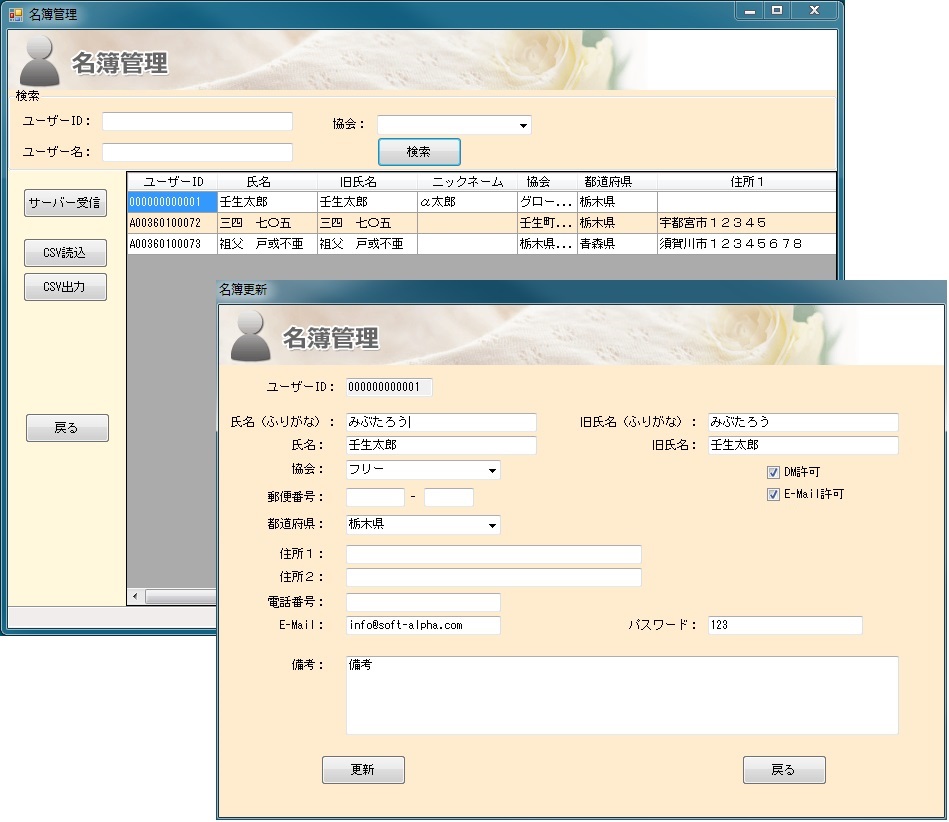949x822 pixels.
Task: Toggle the DM許可 checkbox
Action: 773,472
